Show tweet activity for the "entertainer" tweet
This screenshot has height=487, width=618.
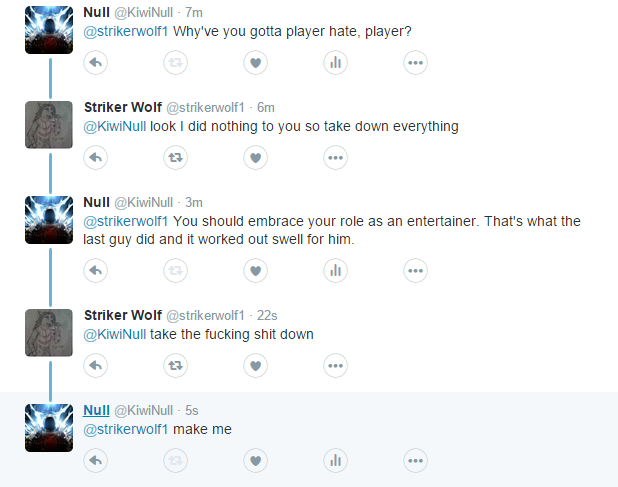click(335, 271)
